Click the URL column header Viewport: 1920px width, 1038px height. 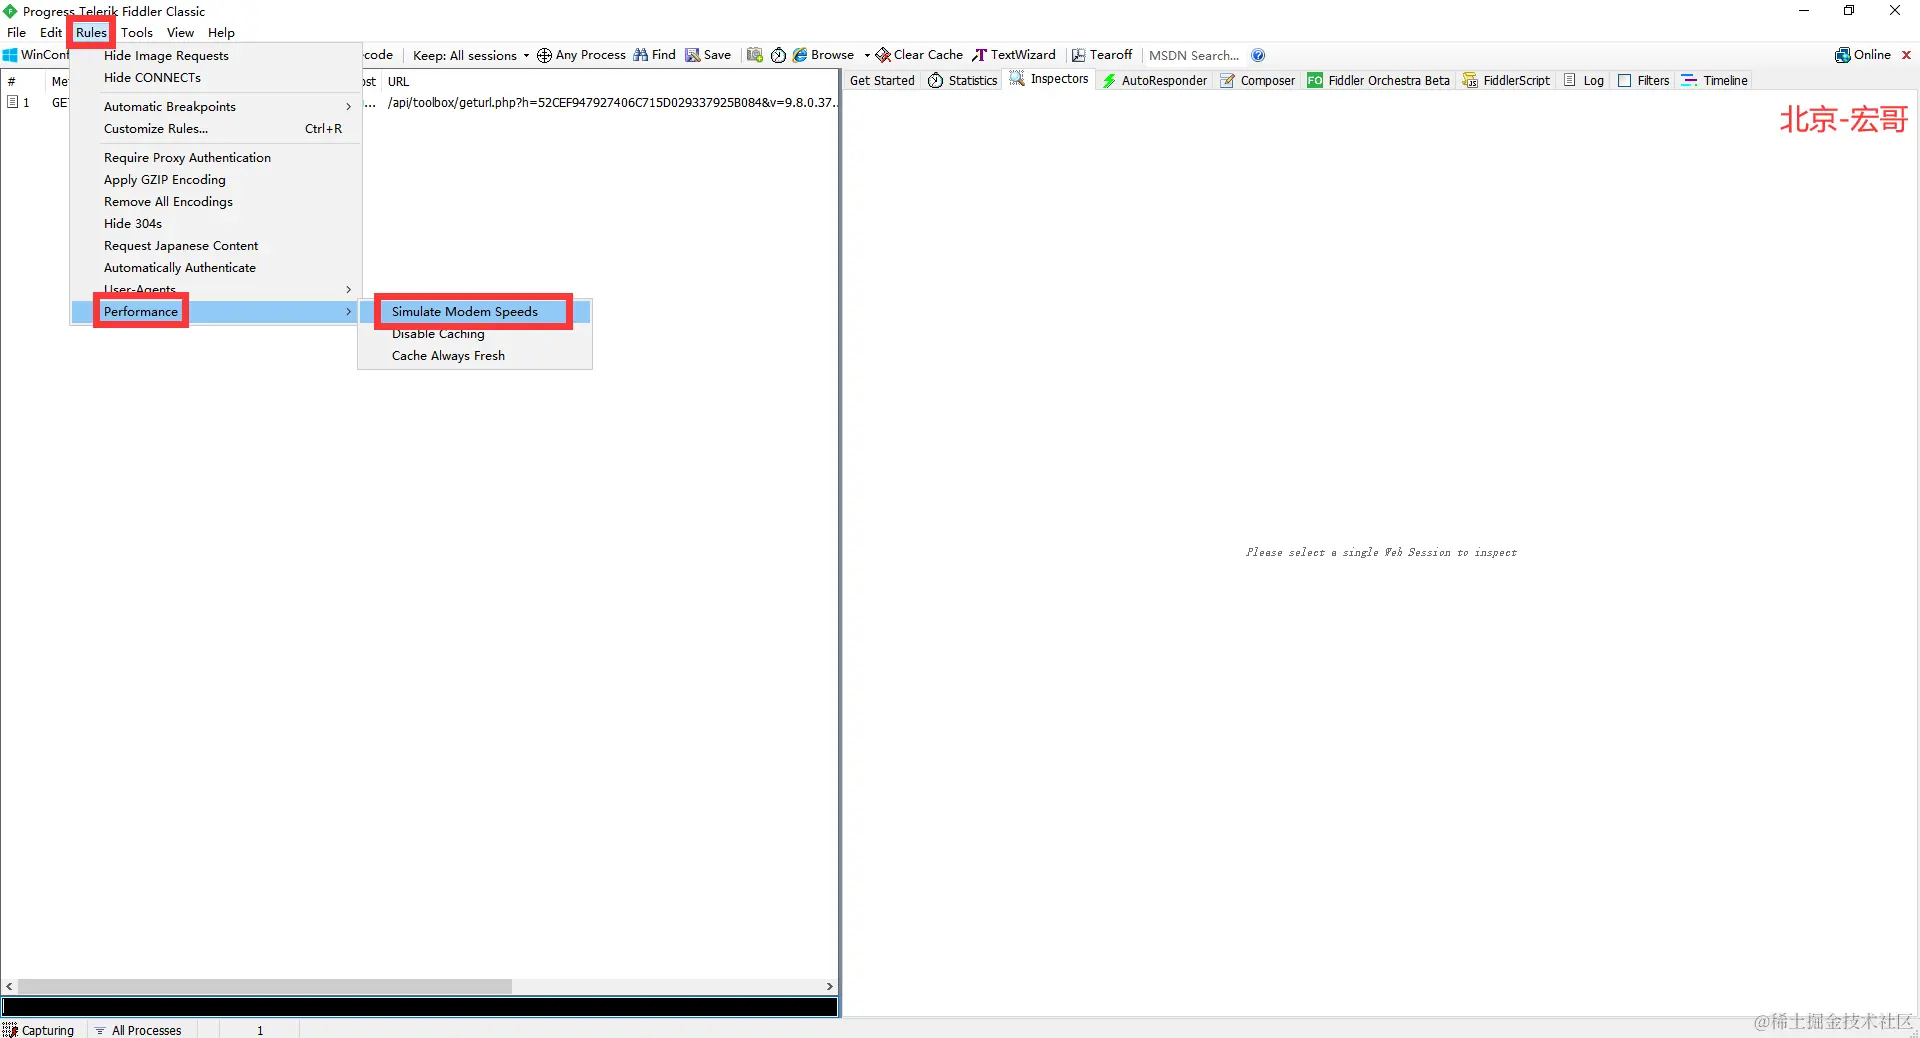tap(608, 81)
